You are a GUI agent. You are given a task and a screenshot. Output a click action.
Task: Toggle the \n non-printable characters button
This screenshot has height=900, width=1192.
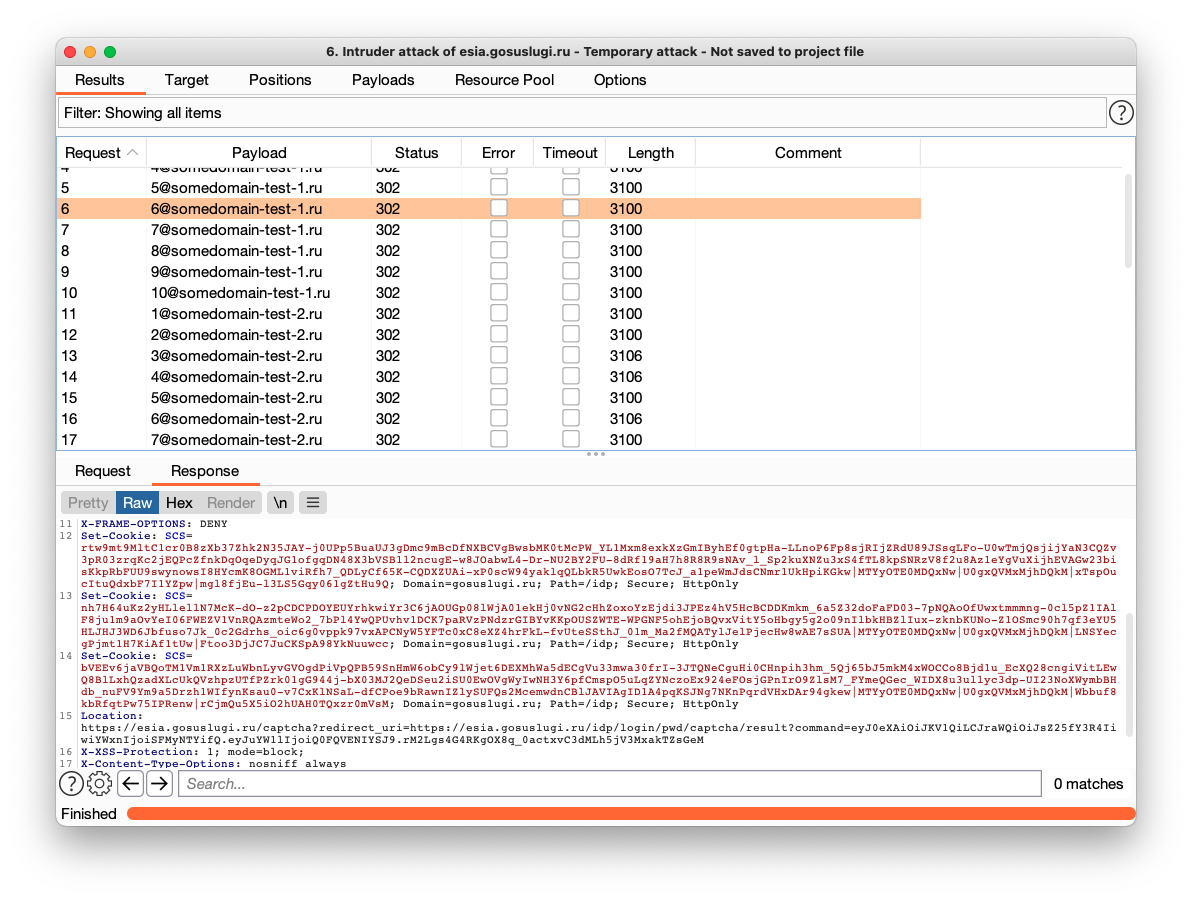pyautogui.click(x=281, y=502)
